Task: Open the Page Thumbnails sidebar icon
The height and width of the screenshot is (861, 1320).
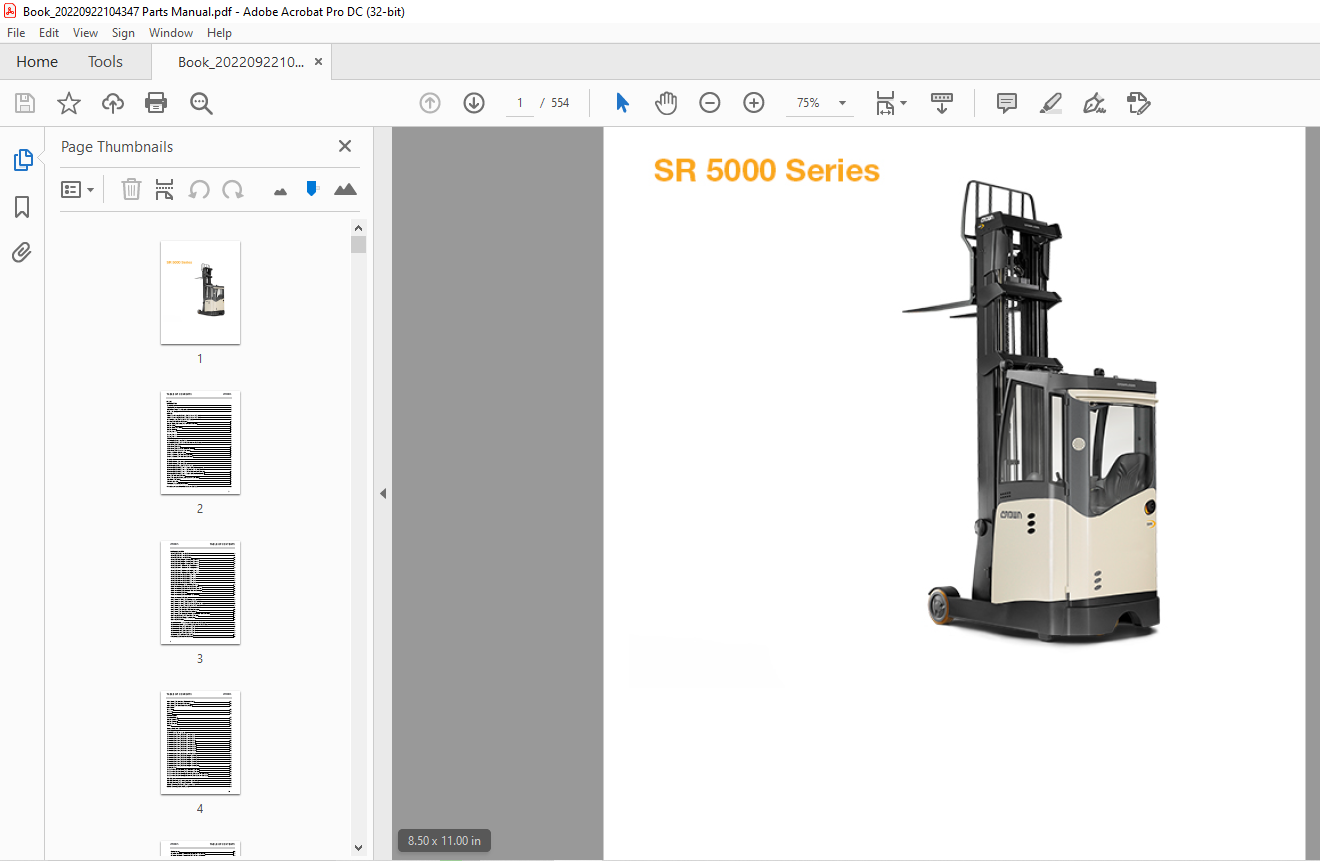Action: tap(22, 160)
